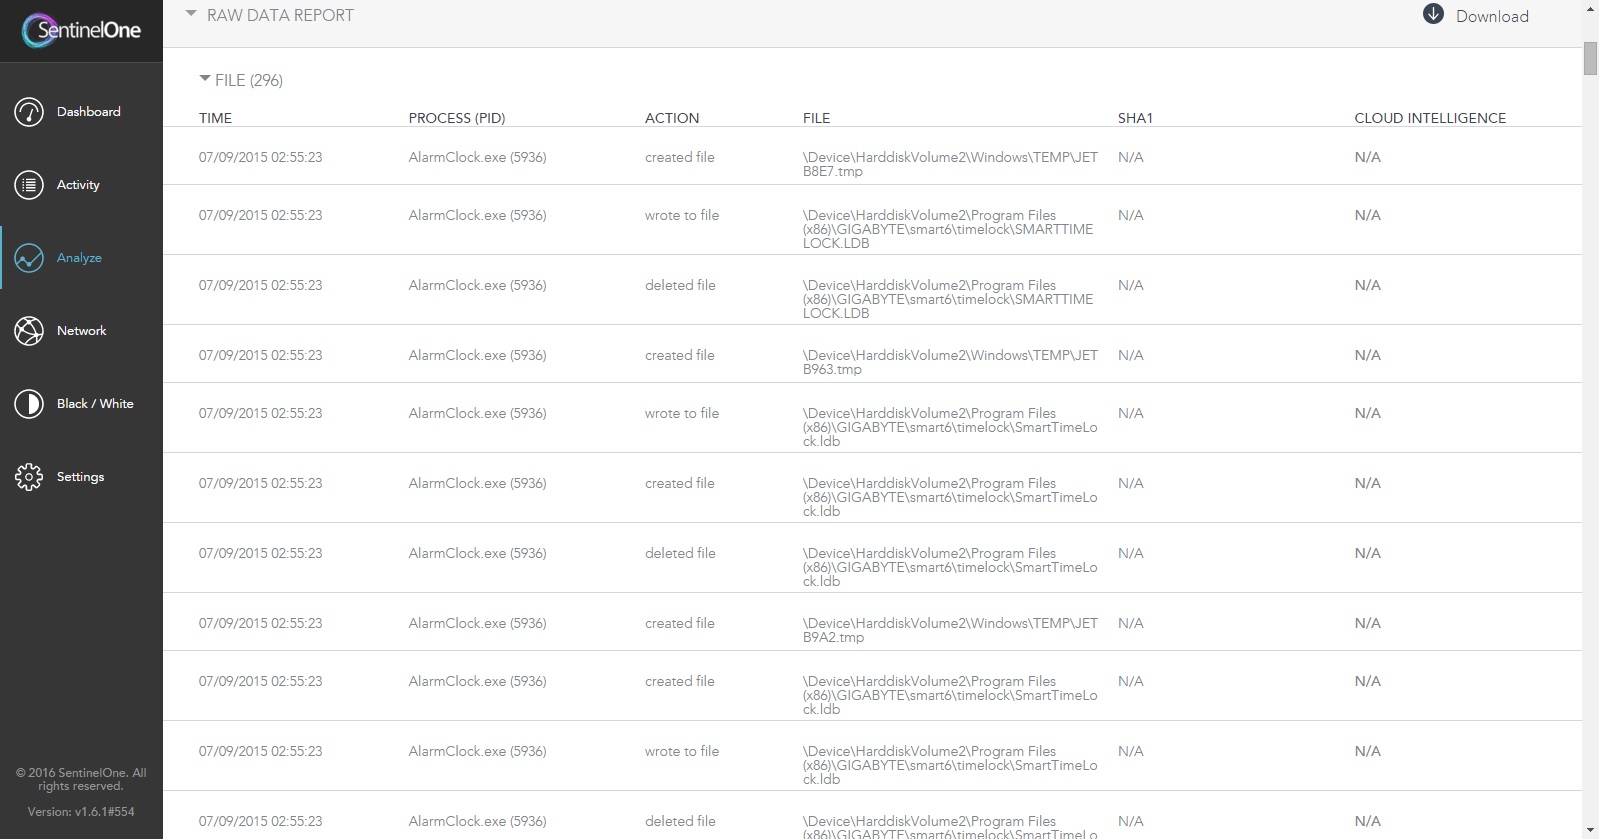Collapse the RAW DATA REPORT section
The width and height of the screenshot is (1599, 839).
point(191,14)
